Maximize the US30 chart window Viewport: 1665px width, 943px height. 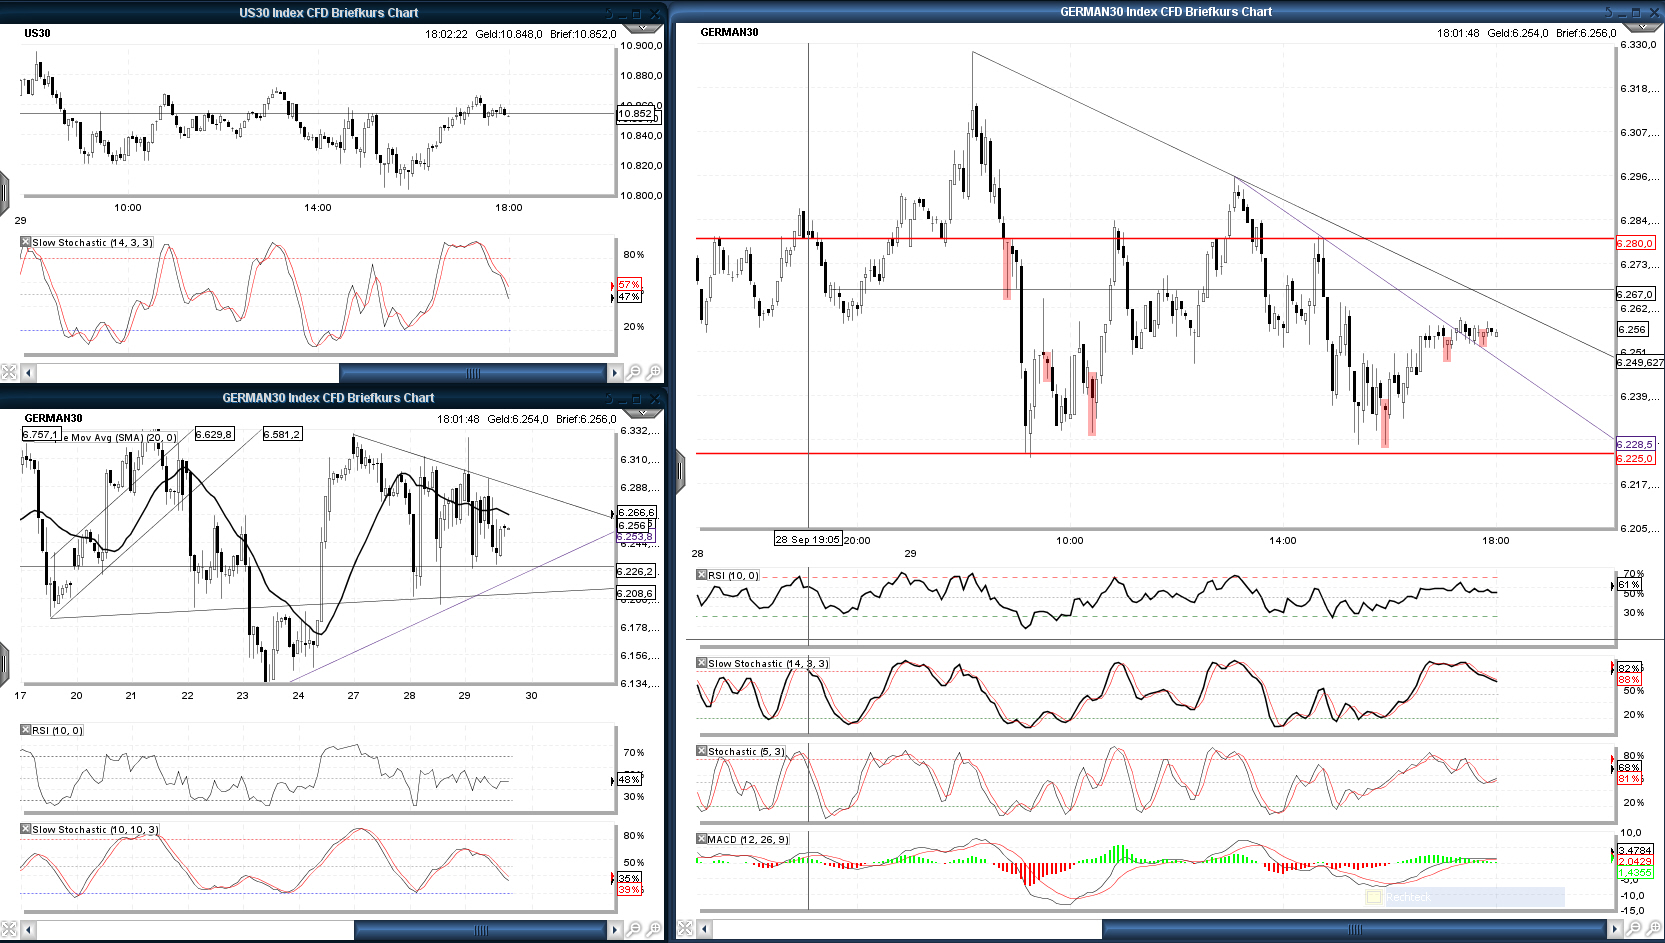pos(636,13)
